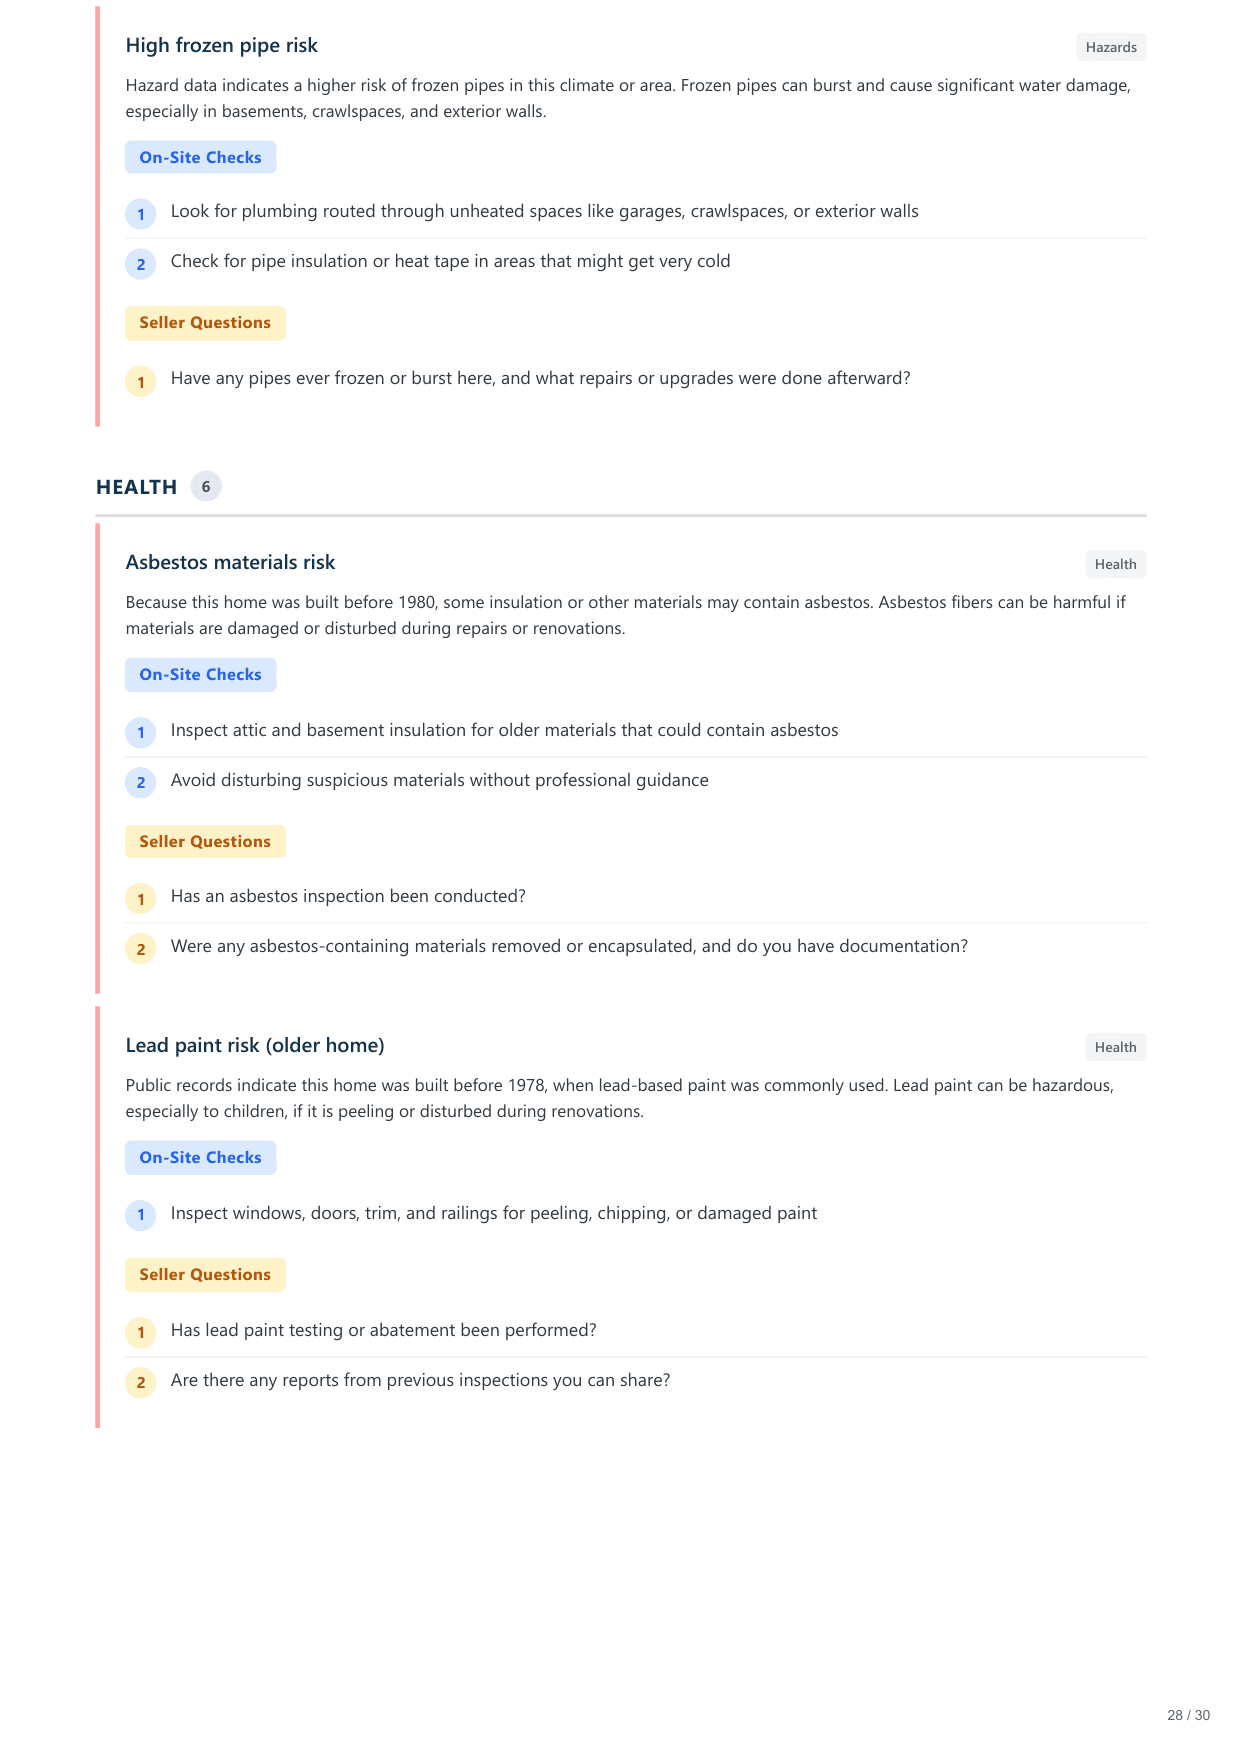Select the Seller Questions label under Lead paint risk

point(205,1274)
